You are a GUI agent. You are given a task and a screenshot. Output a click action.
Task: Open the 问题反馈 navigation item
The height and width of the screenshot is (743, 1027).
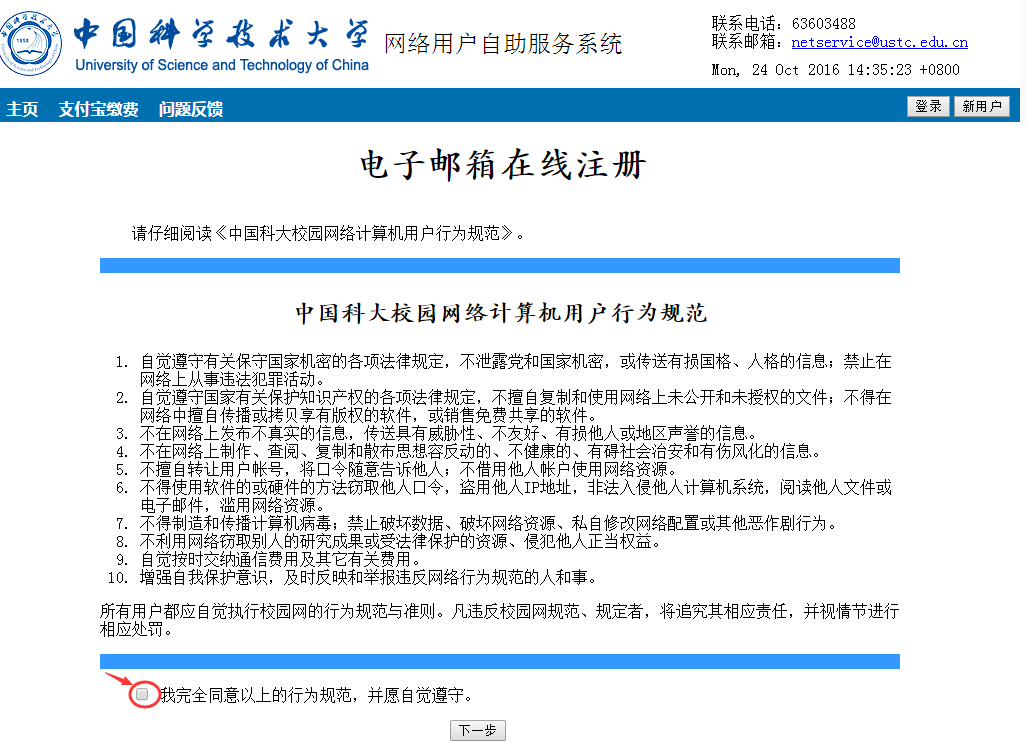tap(190, 109)
